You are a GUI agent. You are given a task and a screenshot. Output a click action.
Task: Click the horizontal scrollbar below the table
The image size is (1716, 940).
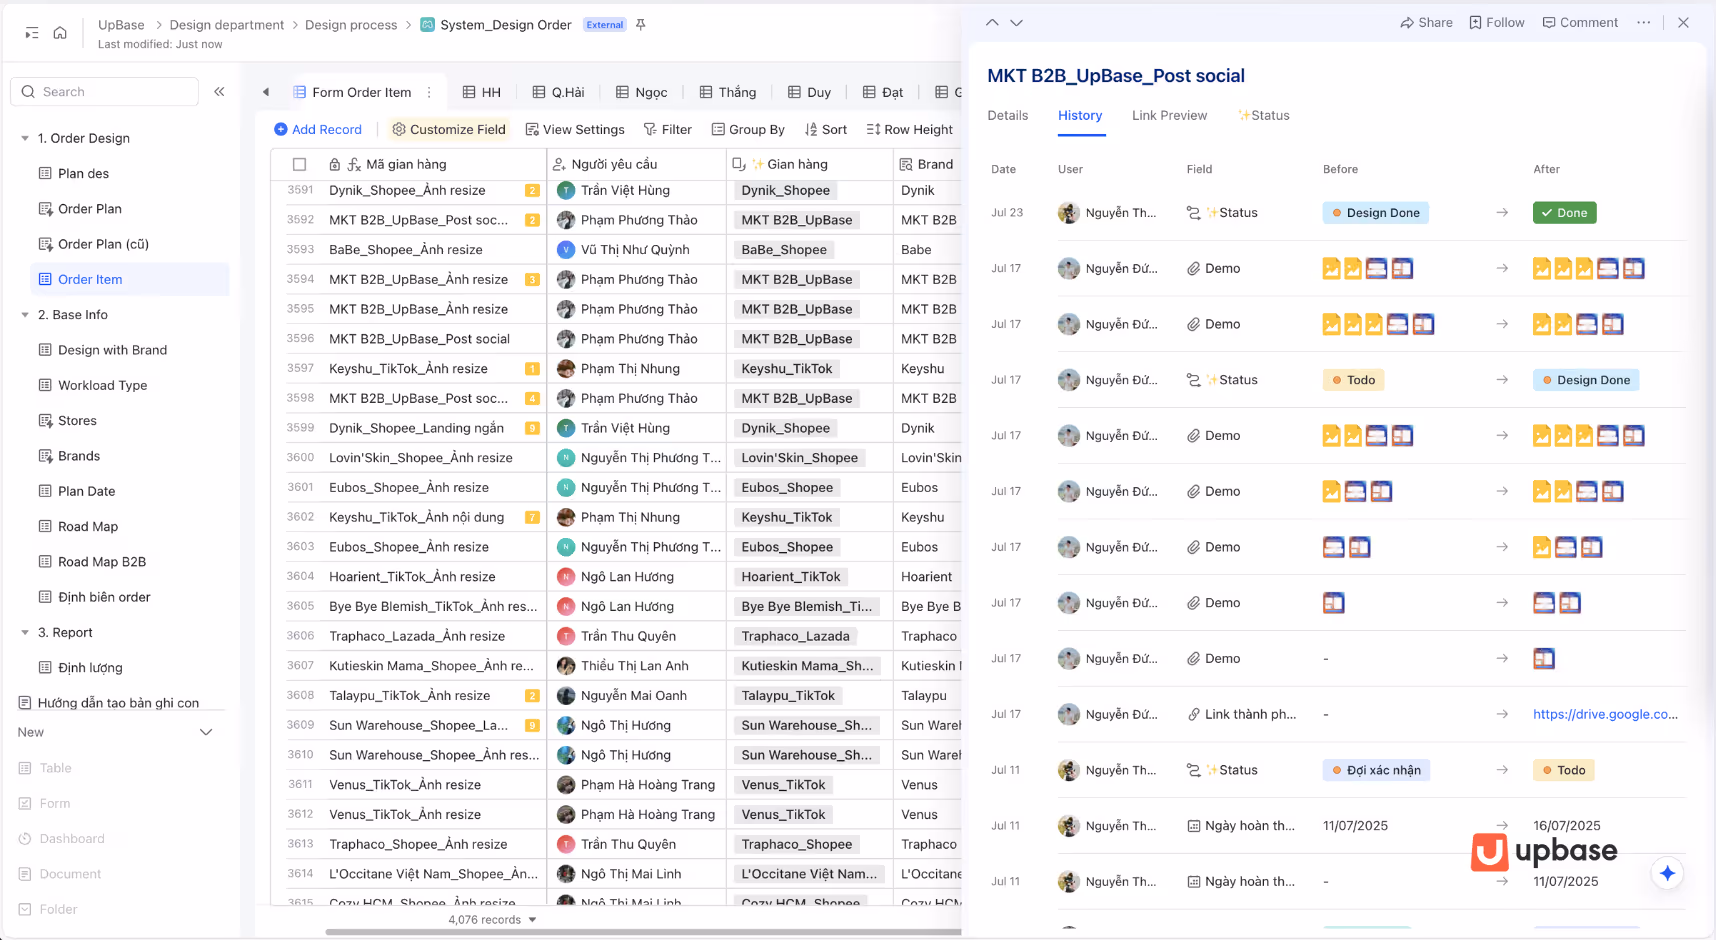coord(642,932)
